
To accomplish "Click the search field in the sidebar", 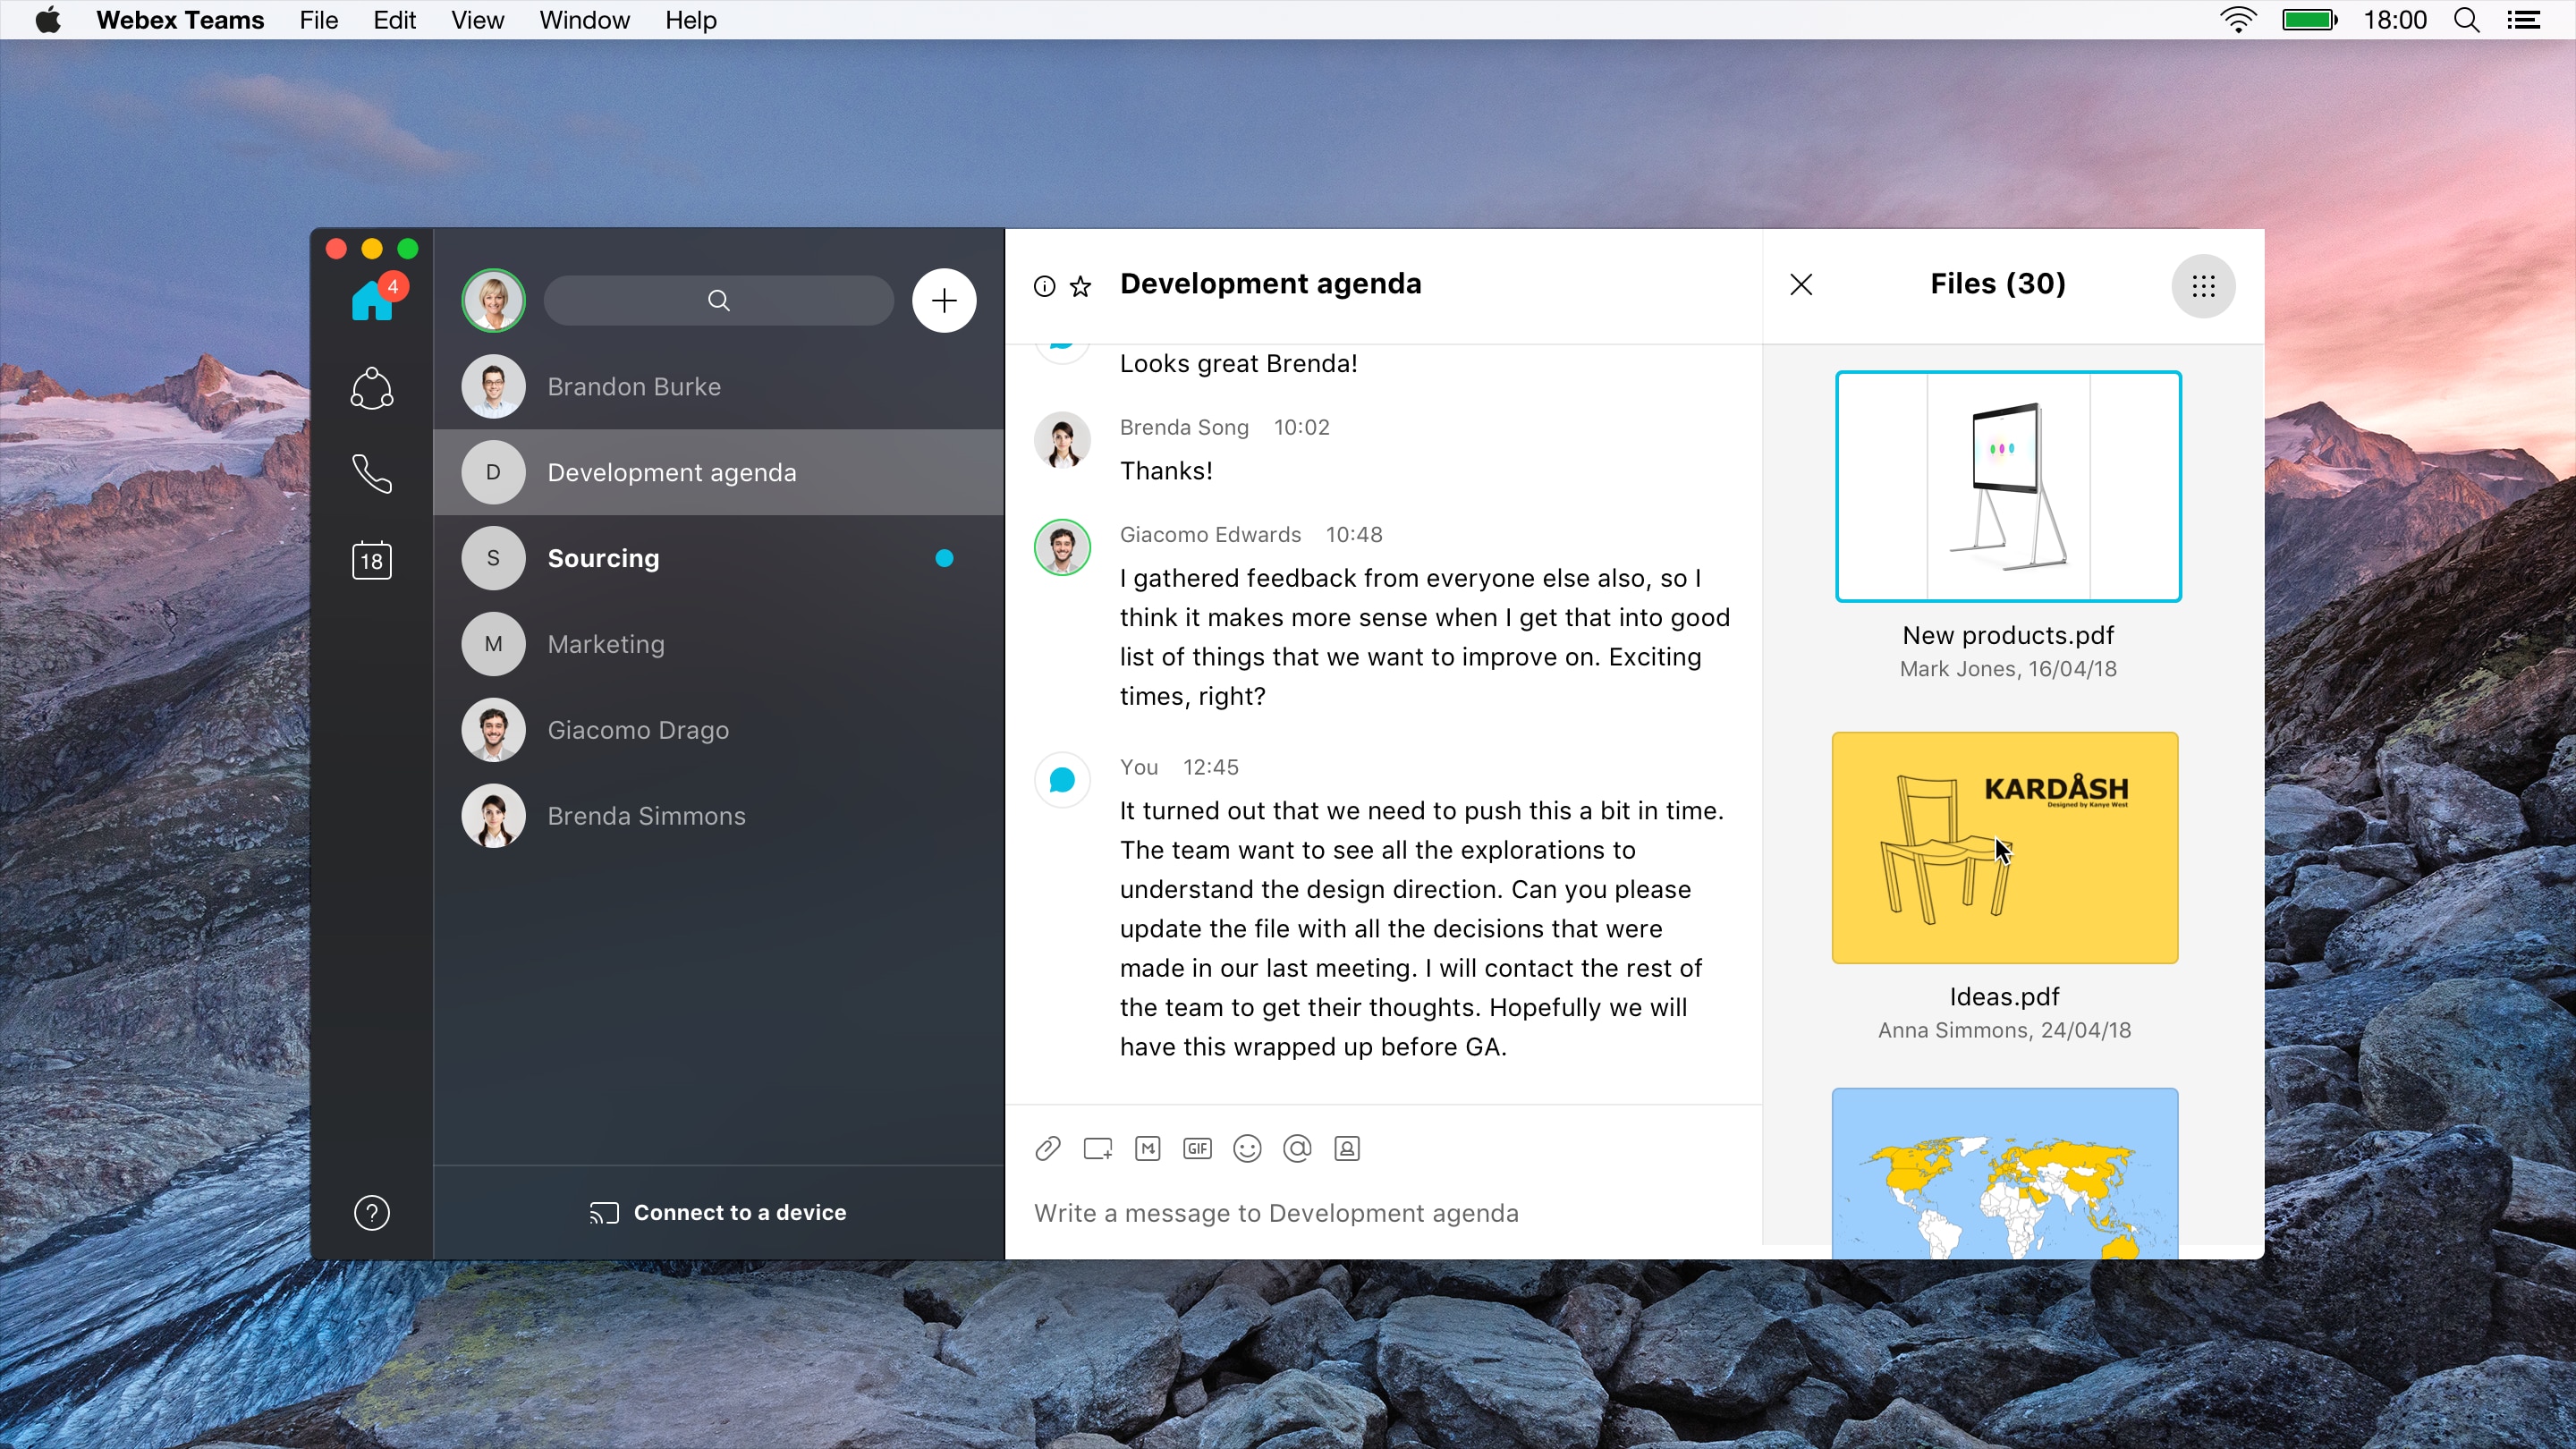I will coord(718,300).
